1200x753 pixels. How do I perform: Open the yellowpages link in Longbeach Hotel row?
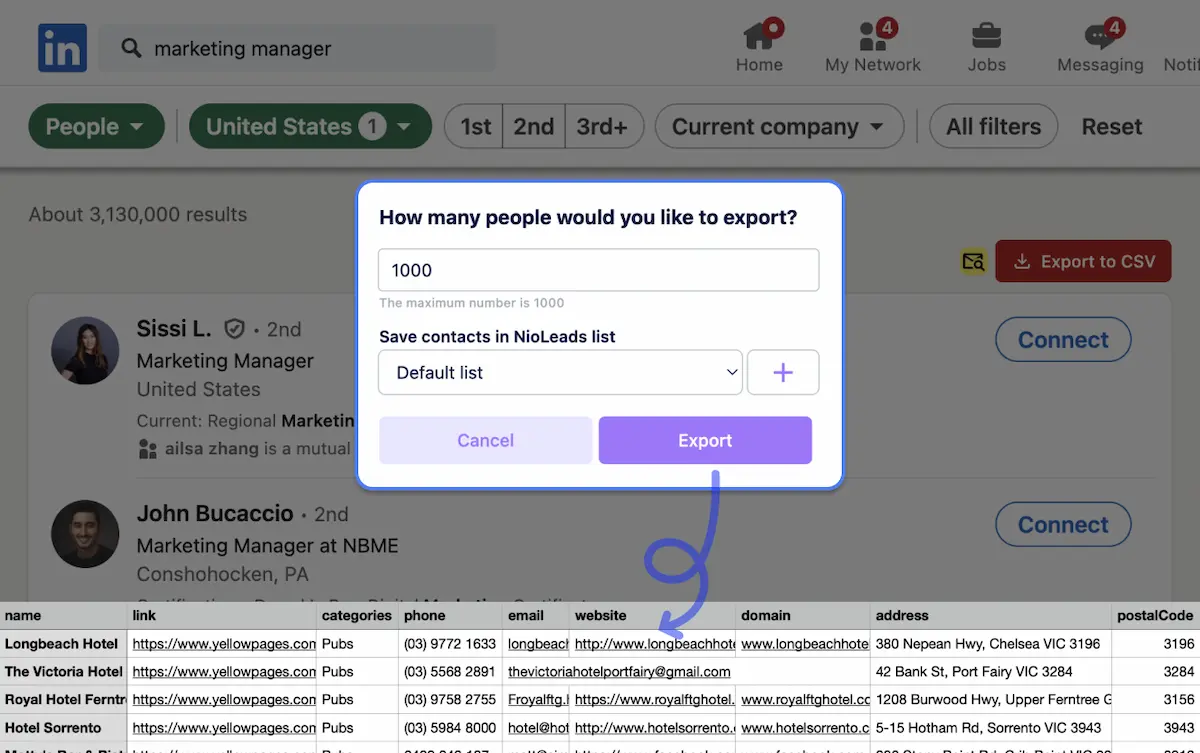point(224,644)
